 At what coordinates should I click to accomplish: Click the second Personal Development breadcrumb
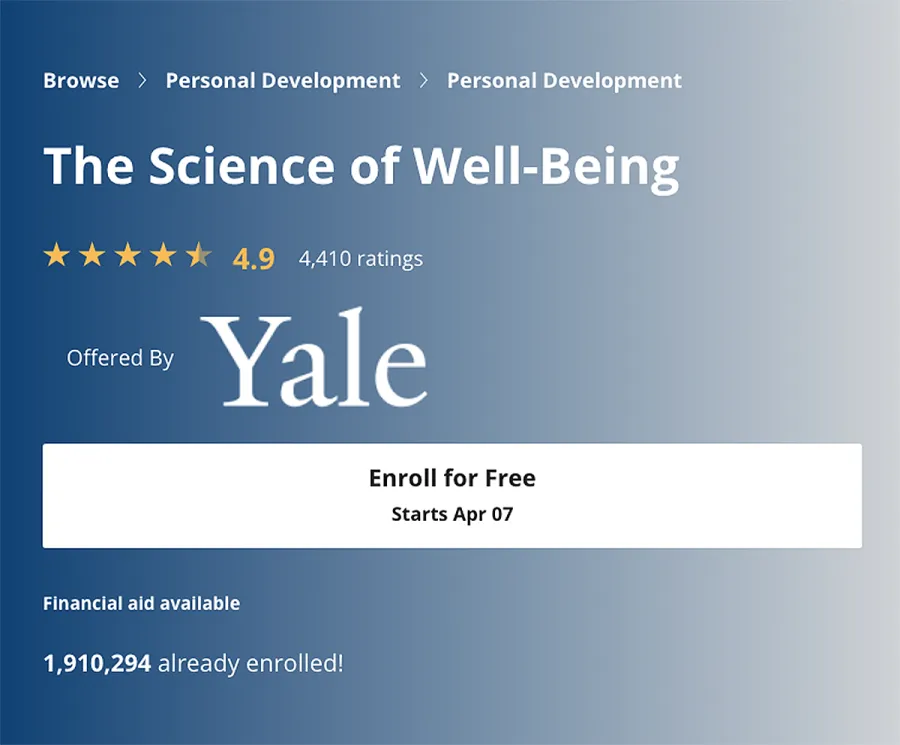click(x=564, y=80)
